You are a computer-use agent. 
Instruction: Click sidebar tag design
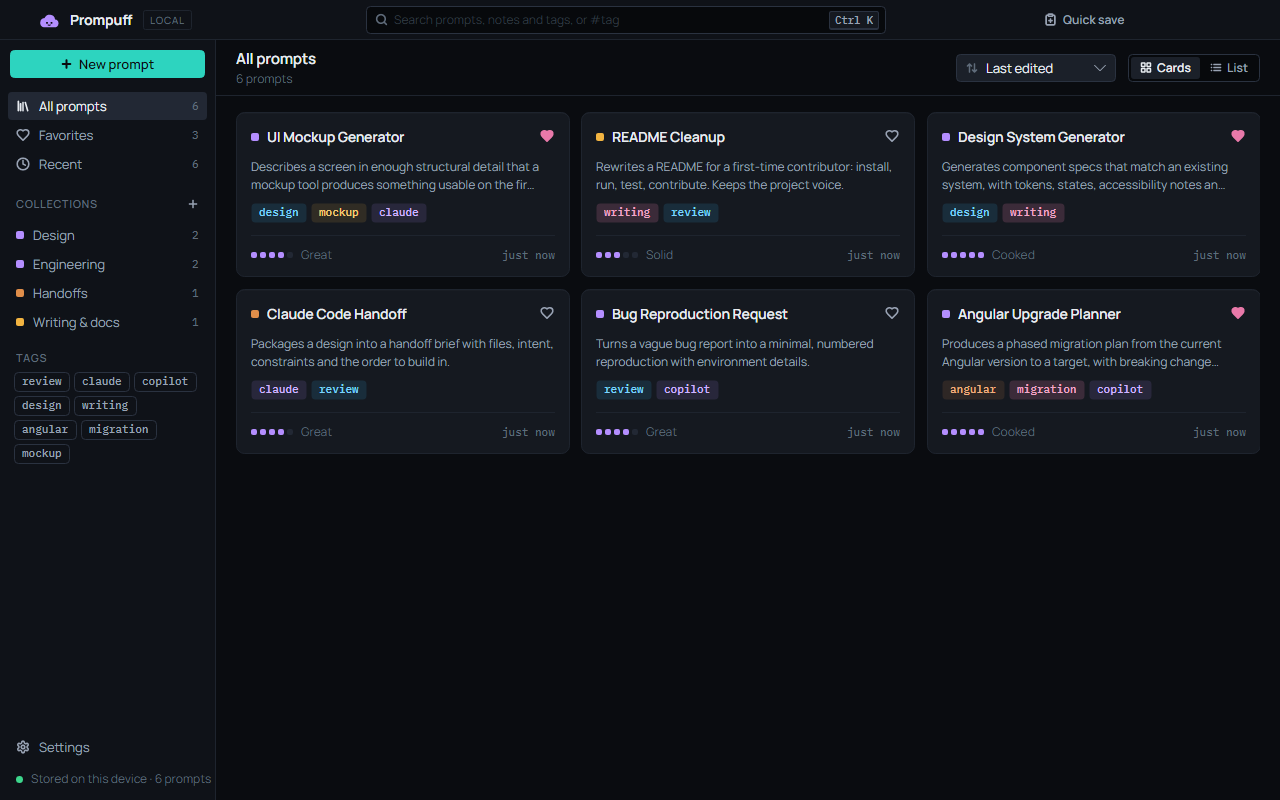(x=42, y=406)
